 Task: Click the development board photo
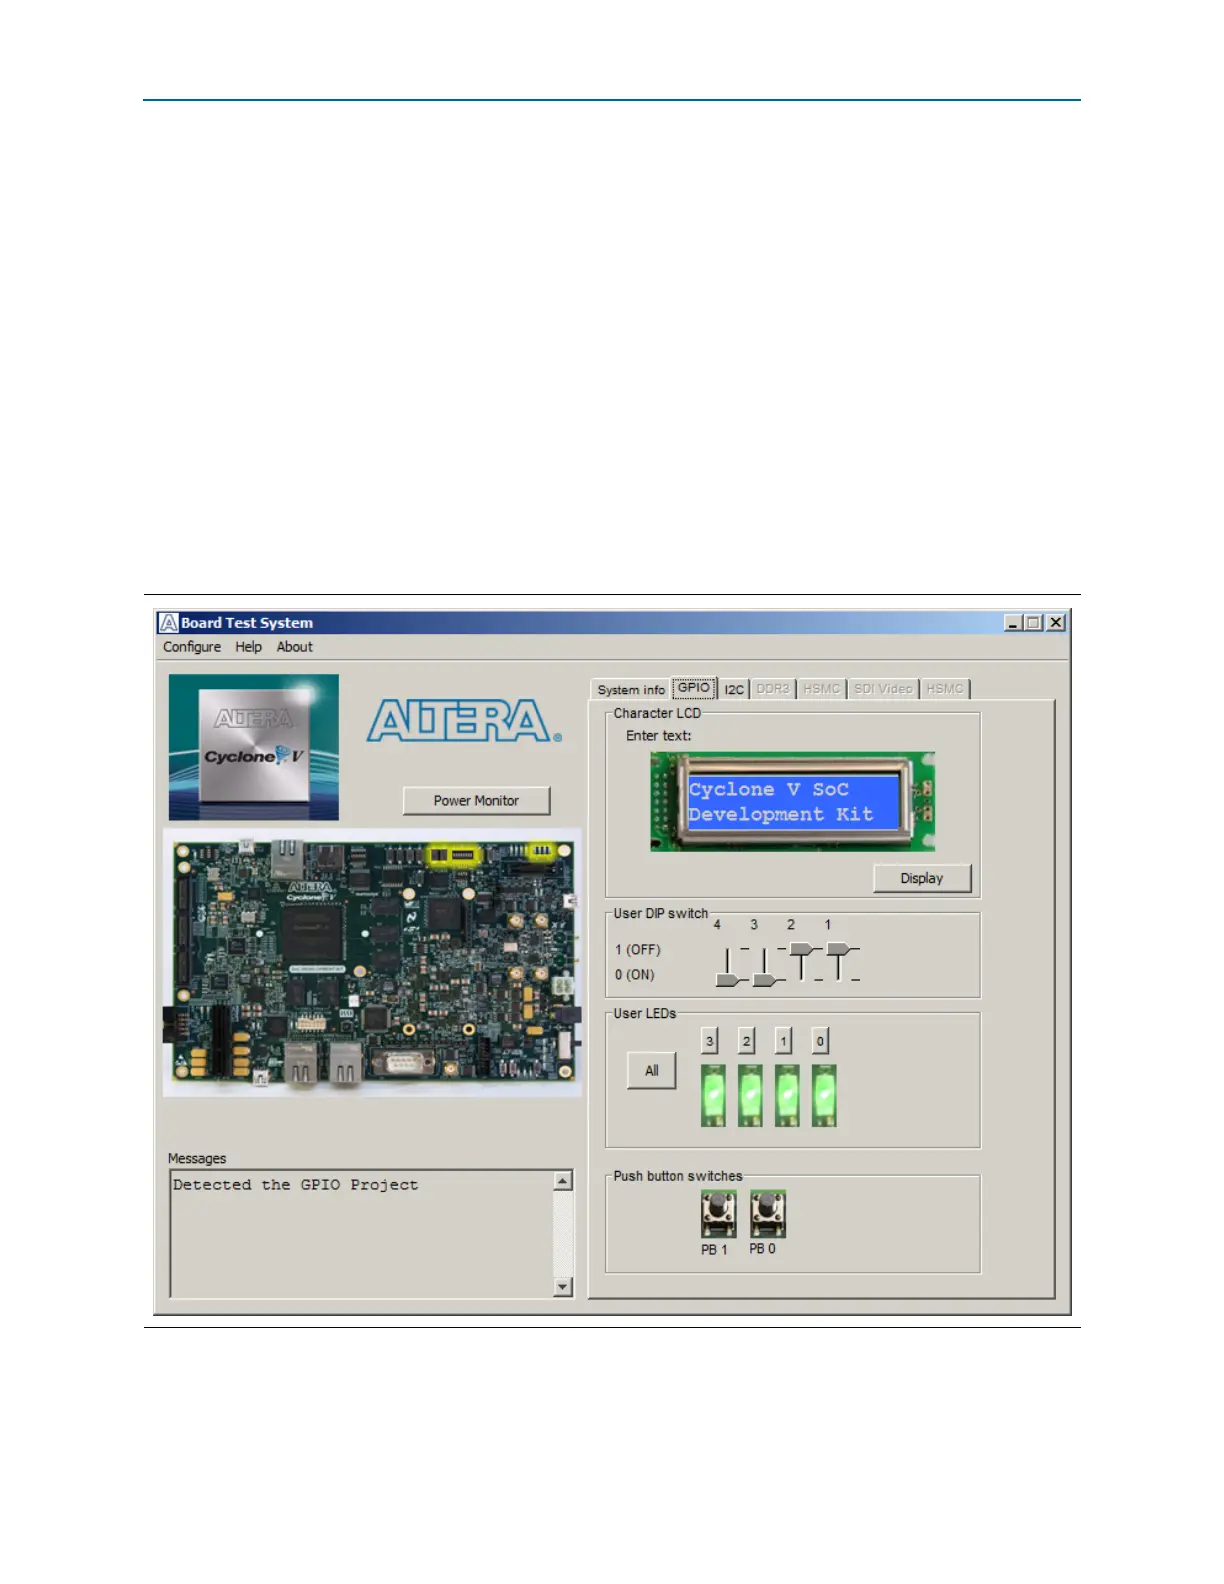click(372, 962)
